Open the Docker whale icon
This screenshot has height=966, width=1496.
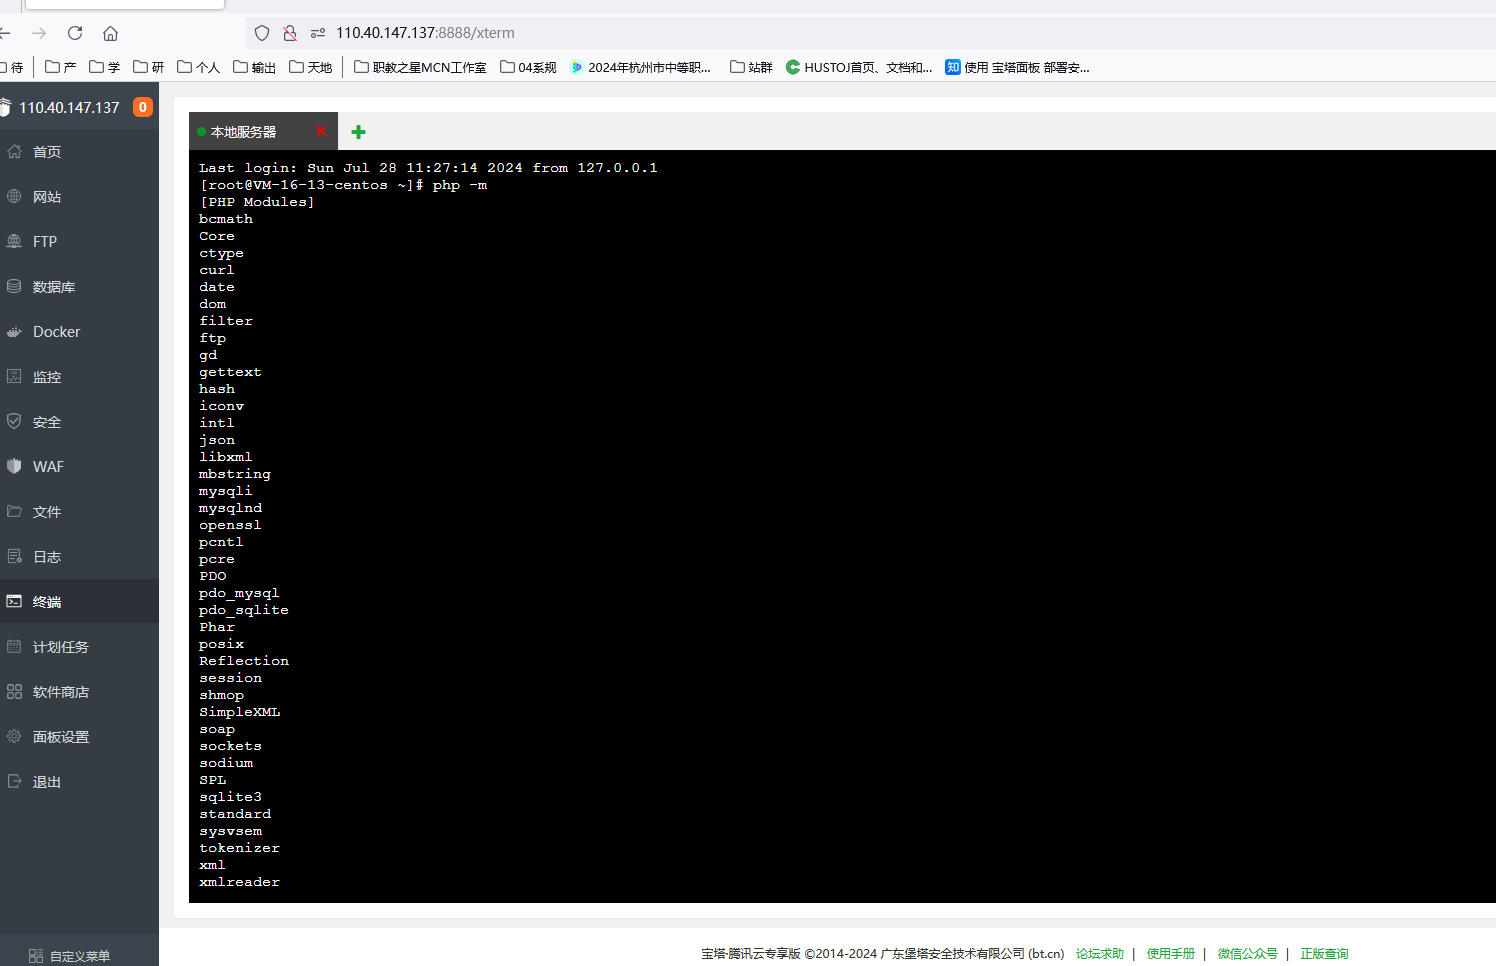click(14, 332)
